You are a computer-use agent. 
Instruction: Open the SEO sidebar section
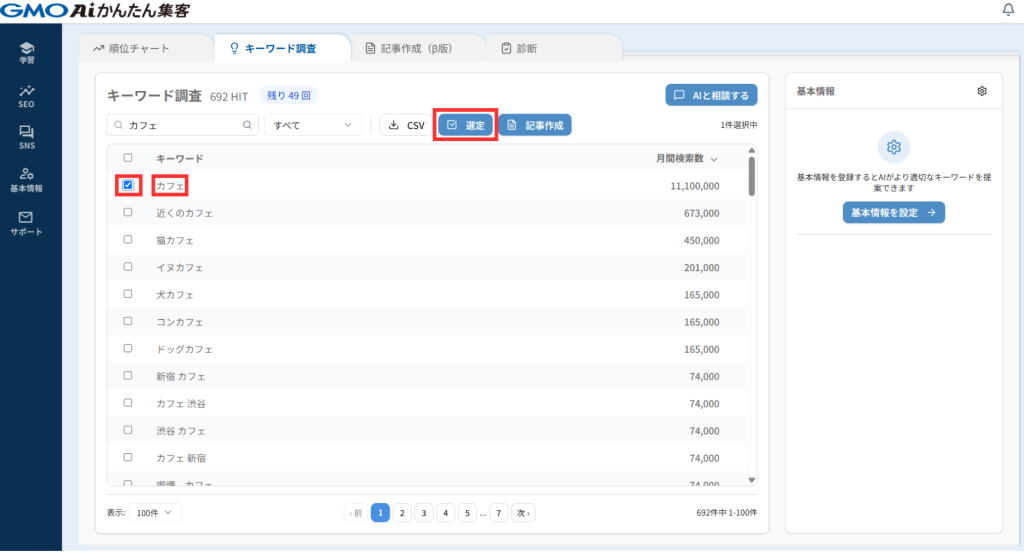click(26, 95)
